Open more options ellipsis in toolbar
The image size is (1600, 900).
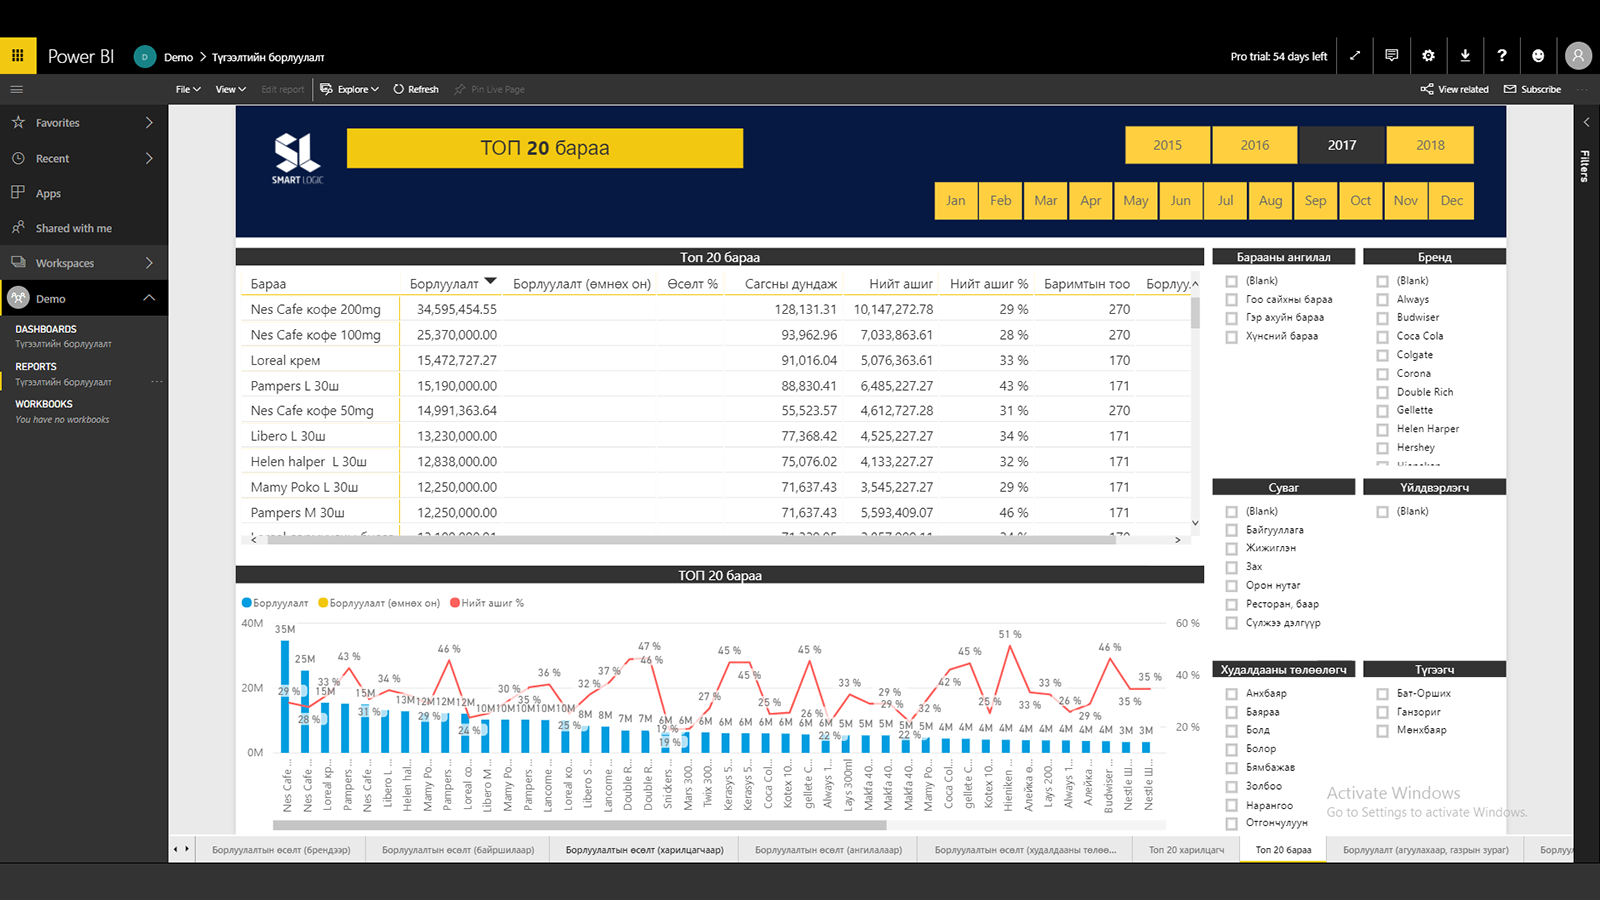click(x=1583, y=89)
